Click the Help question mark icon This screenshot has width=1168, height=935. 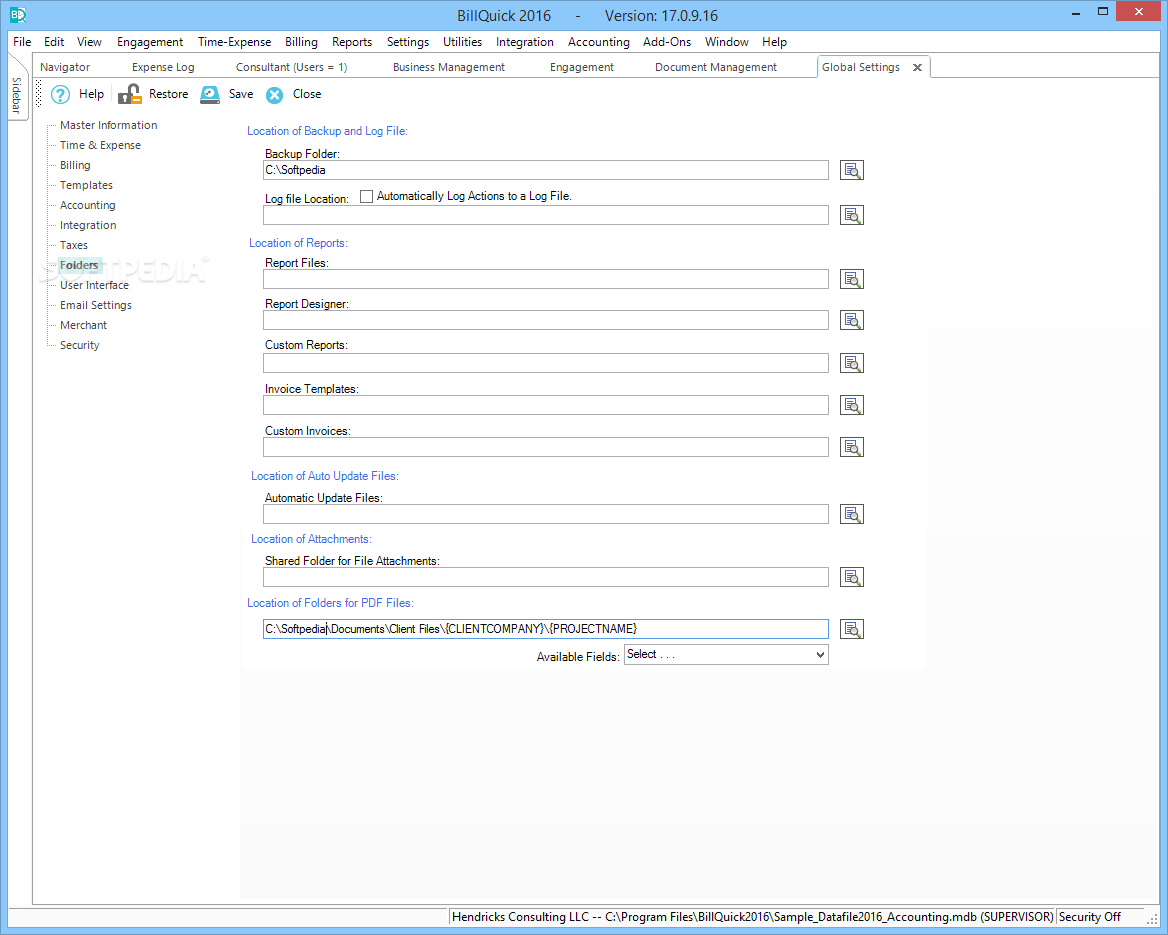pyautogui.click(x=60, y=95)
